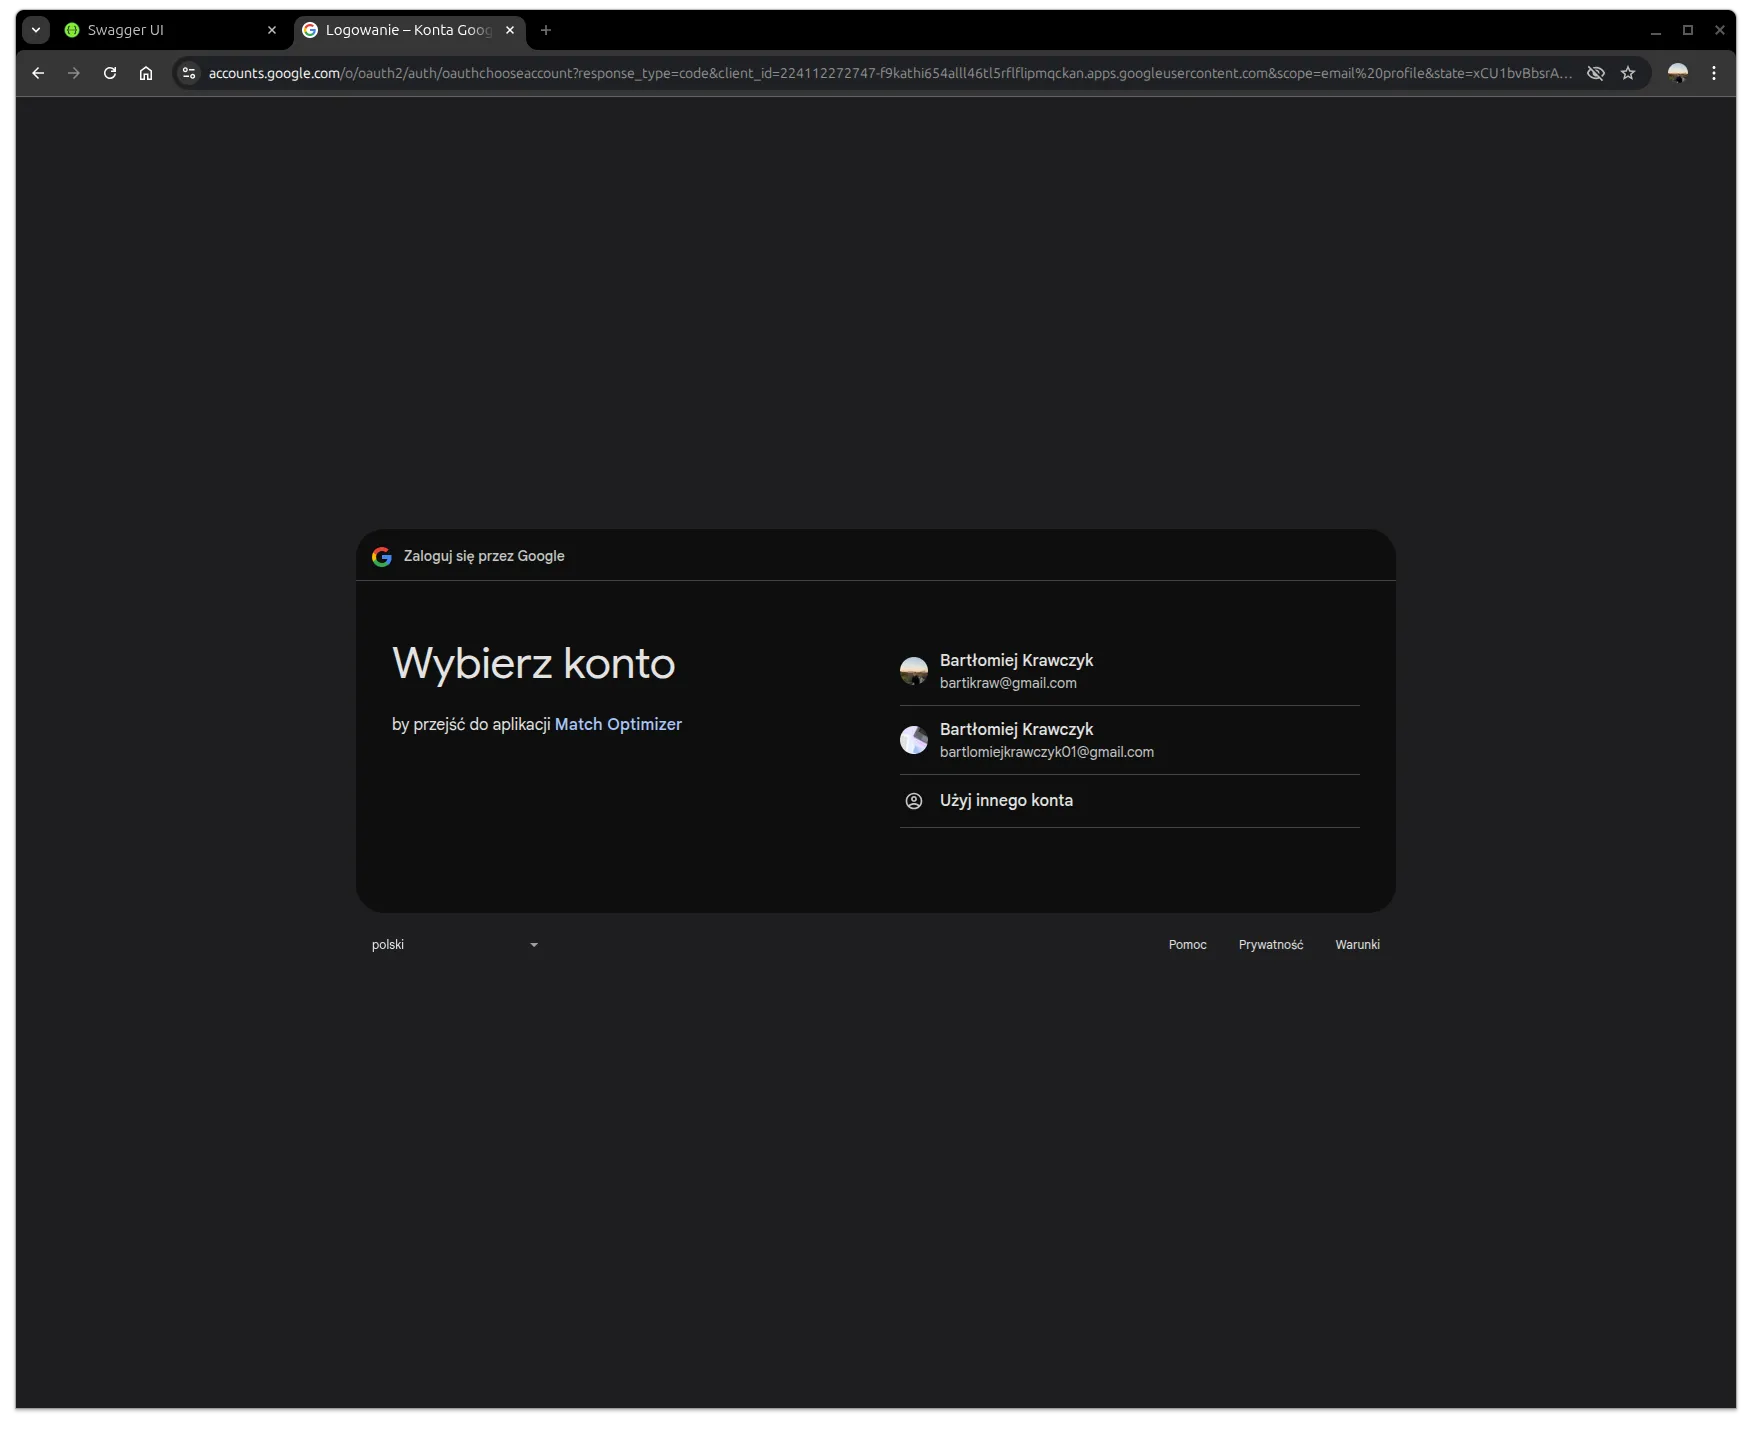Select the Logowanie – Konta Google tab
Viewport: 1752px width, 1440px height.
(x=400, y=30)
